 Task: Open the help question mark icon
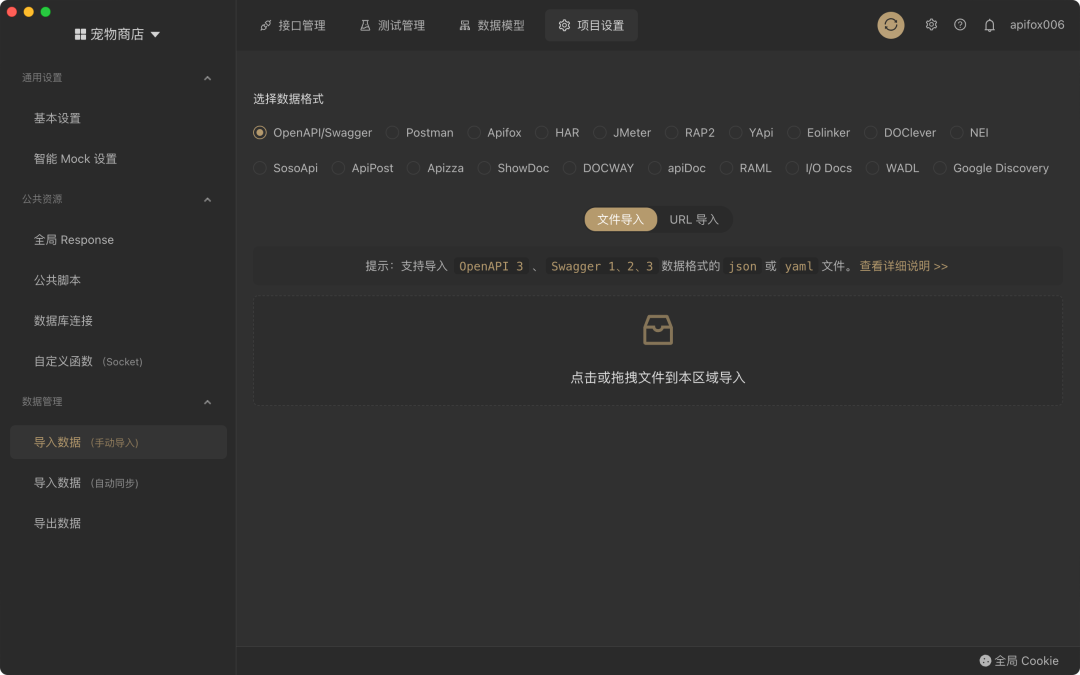click(960, 25)
